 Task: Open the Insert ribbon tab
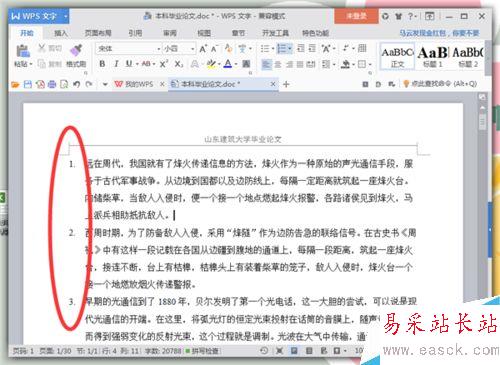click(x=61, y=33)
